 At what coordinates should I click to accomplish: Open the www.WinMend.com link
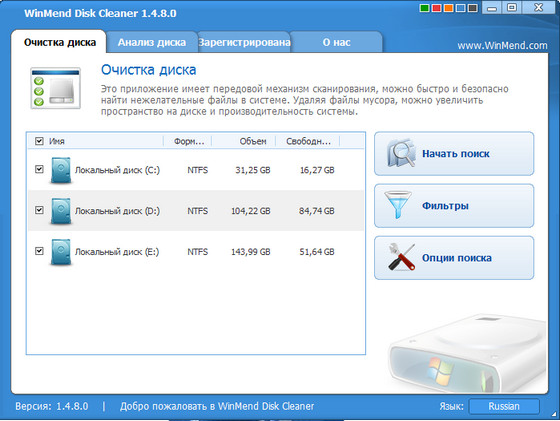502,46
